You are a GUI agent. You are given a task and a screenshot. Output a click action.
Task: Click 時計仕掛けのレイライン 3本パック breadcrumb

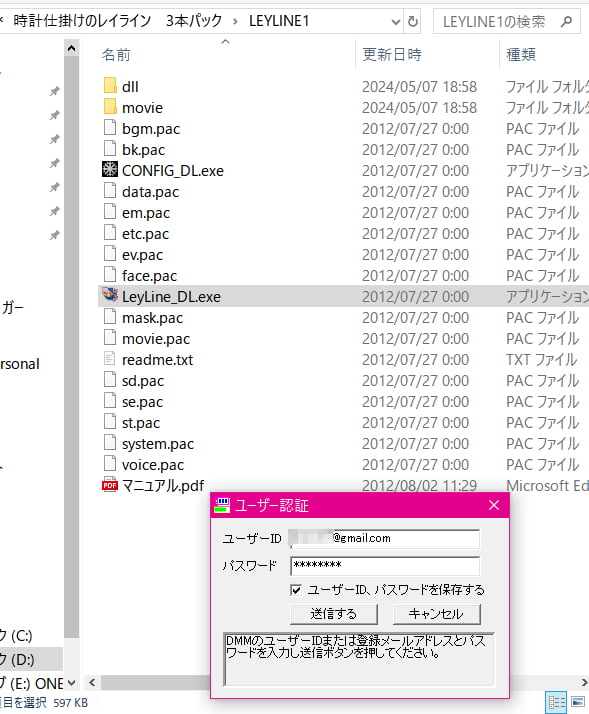click(x=118, y=21)
